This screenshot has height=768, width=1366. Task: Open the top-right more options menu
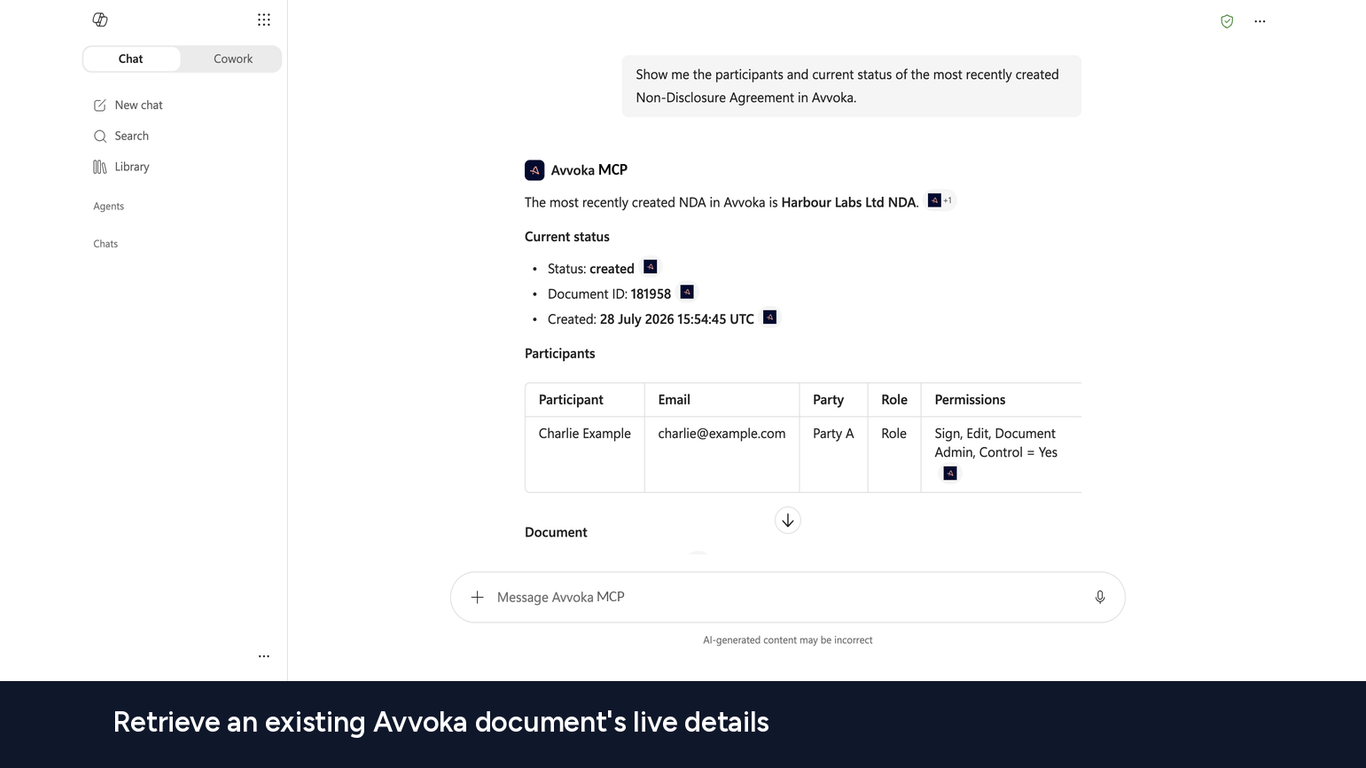coord(1260,21)
